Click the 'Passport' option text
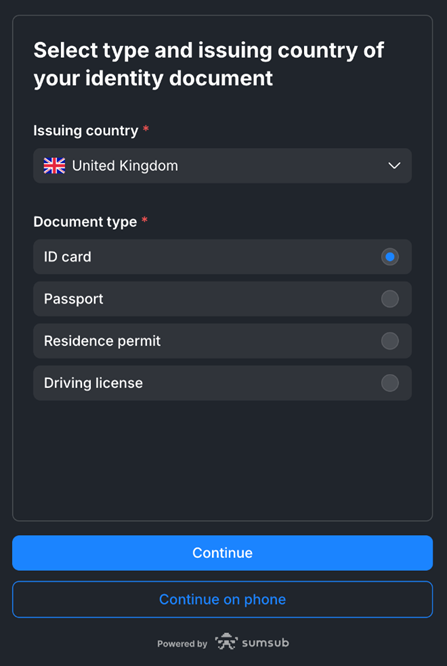447x666 pixels. 74,299
